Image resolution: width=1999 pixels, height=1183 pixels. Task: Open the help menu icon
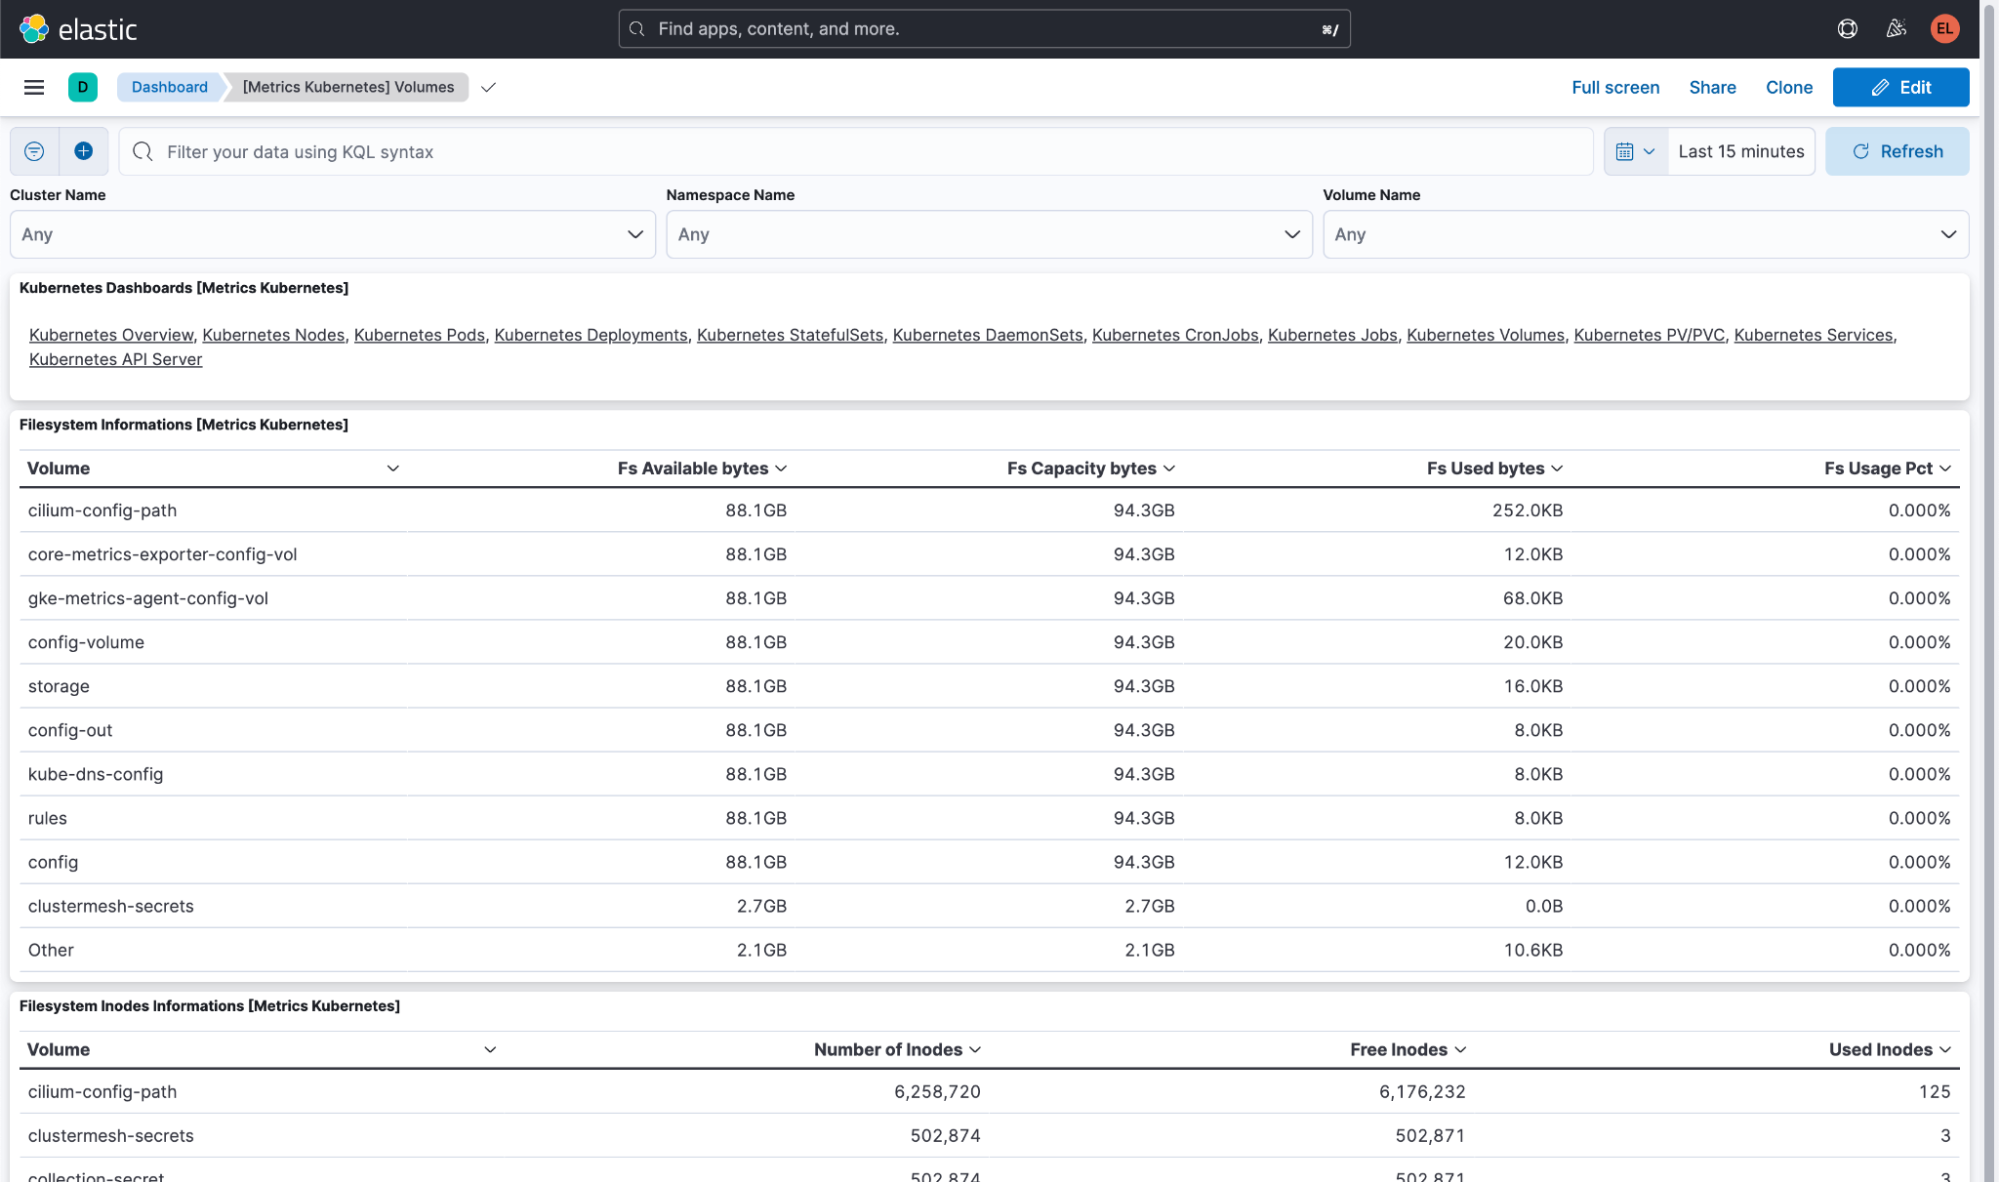[1847, 29]
